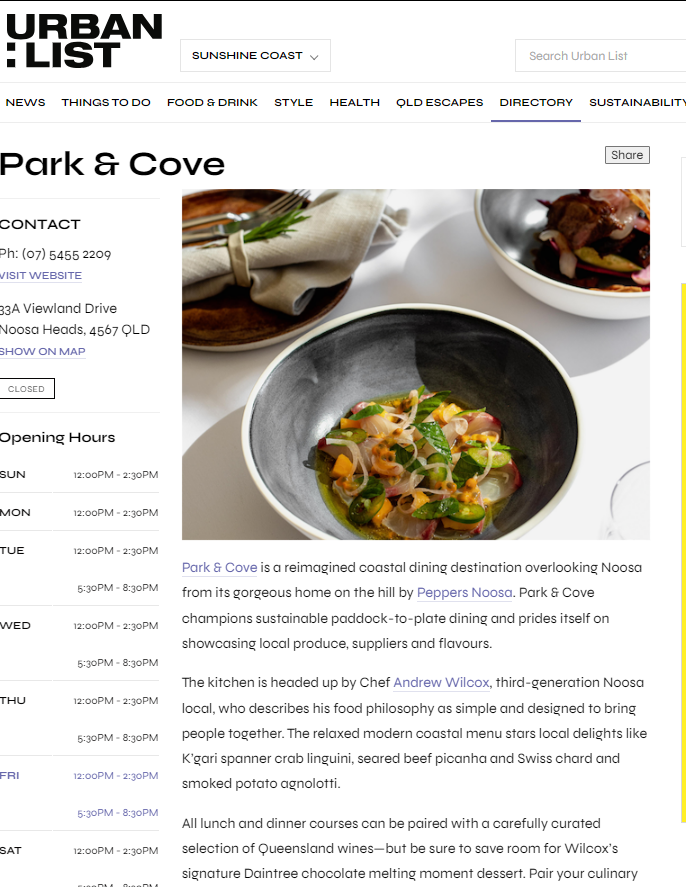
Task: Click the Urban List logo
Action: pyautogui.click(x=84, y=41)
